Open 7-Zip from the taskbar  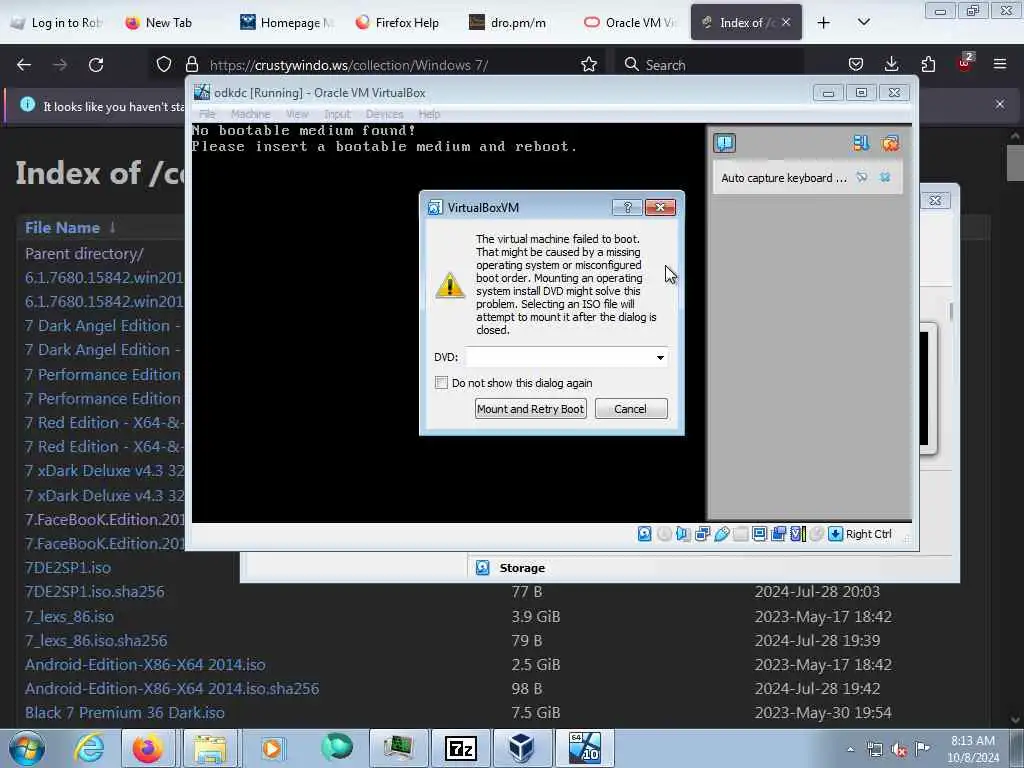pyautogui.click(x=460, y=748)
